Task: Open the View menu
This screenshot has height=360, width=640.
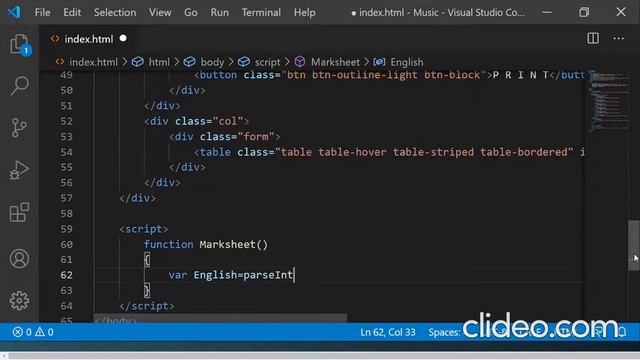Action: (x=160, y=12)
